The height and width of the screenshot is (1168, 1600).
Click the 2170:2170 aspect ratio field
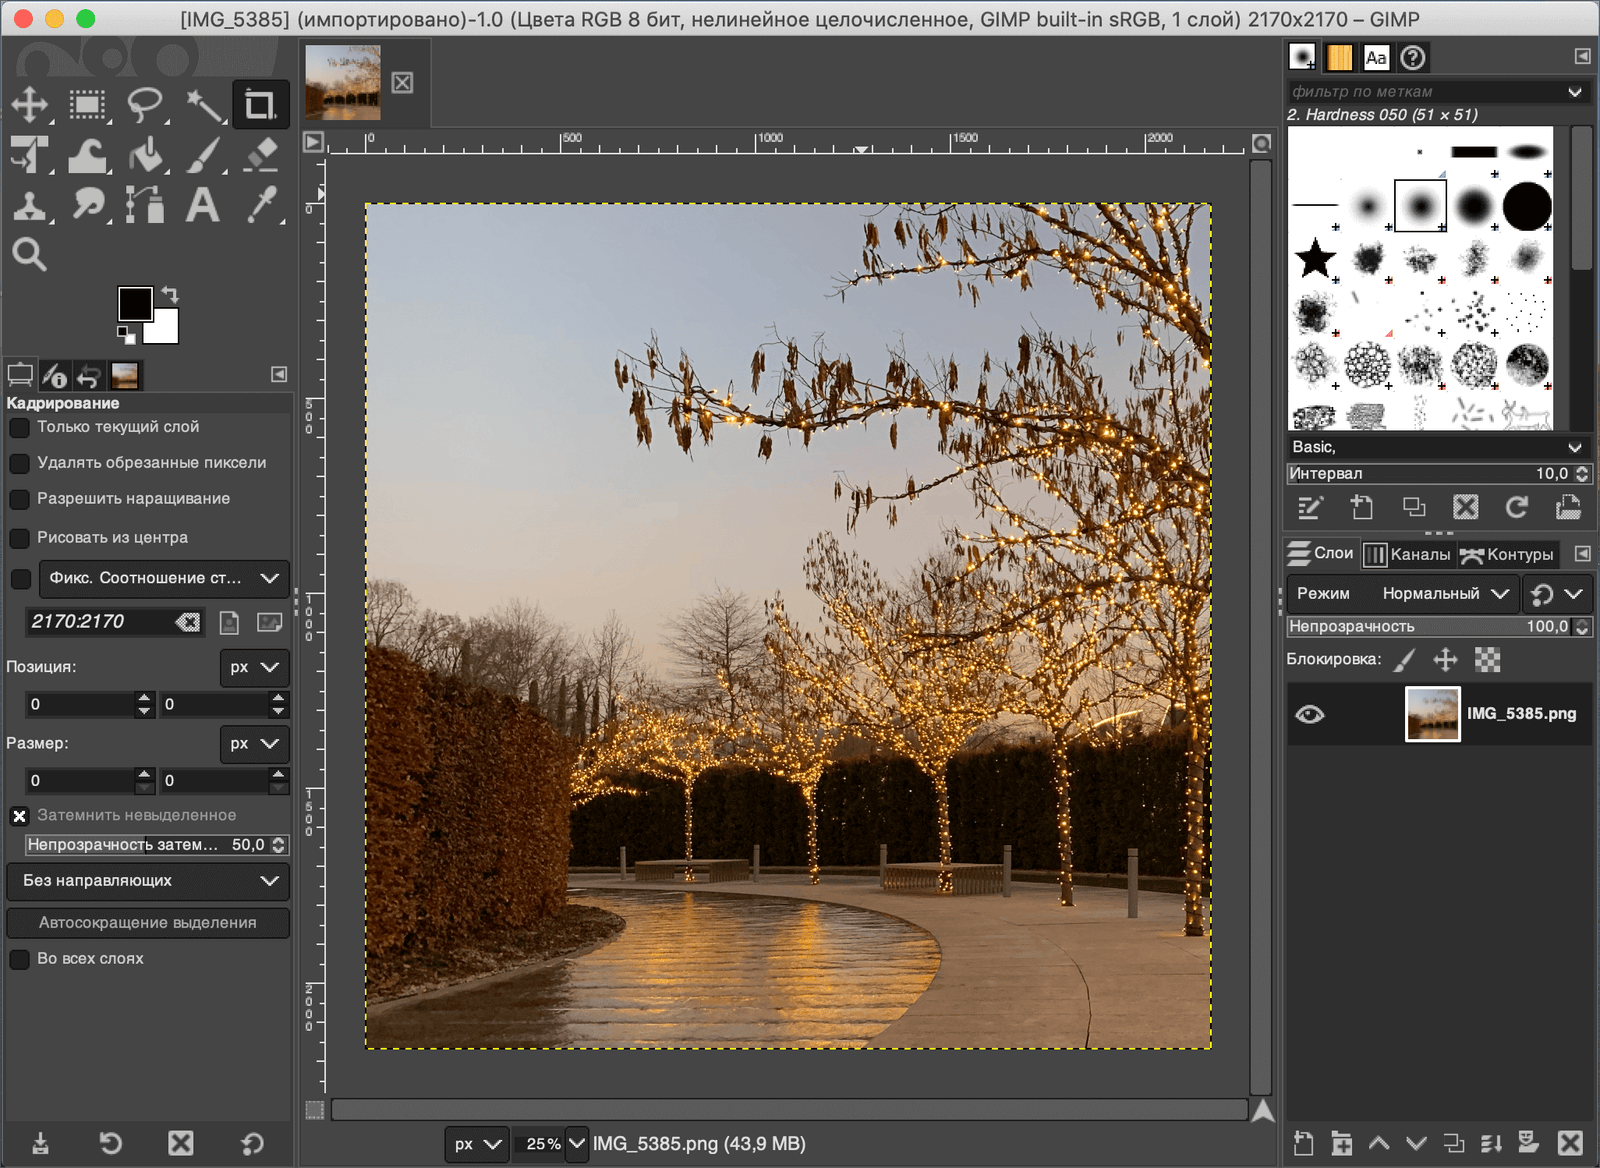pos(100,622)
